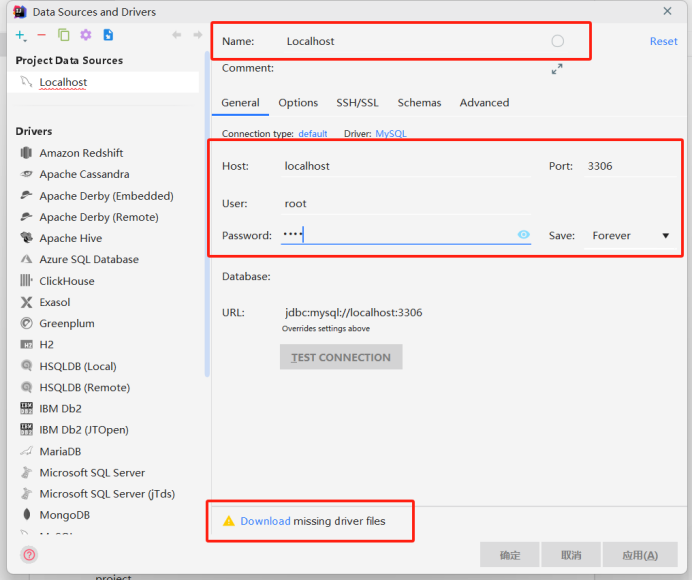Click the H2 driver icon
The image size is (692, 580).
[x=26, y=345]
